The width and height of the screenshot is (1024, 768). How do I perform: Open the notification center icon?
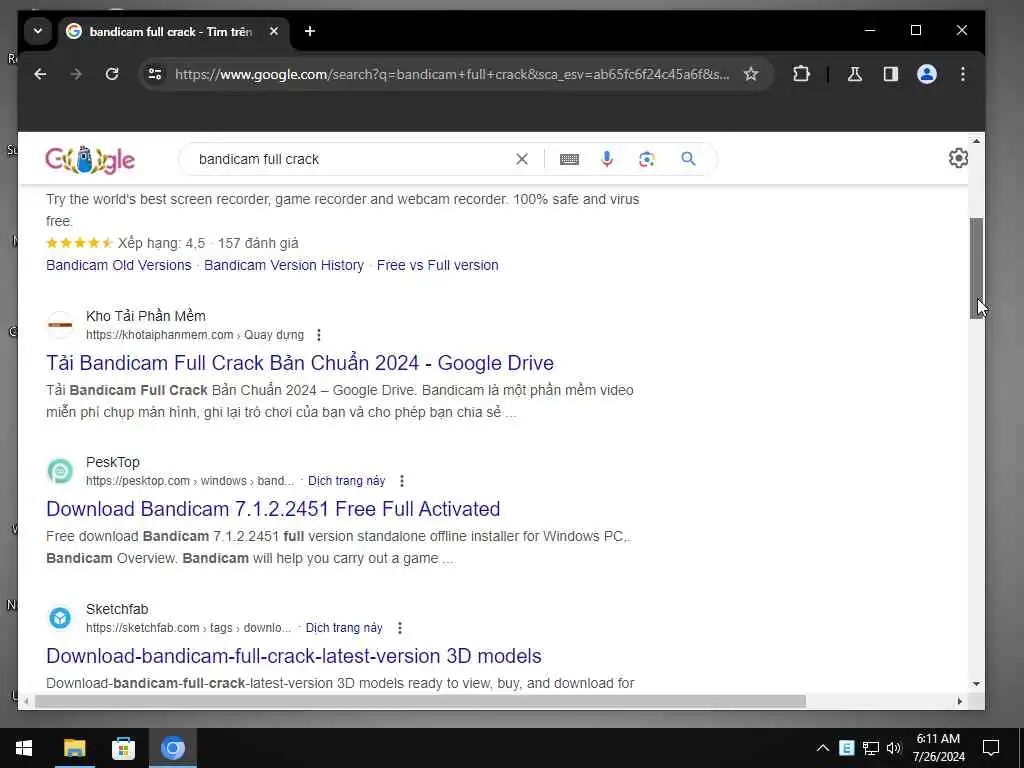tap(991, 748)
